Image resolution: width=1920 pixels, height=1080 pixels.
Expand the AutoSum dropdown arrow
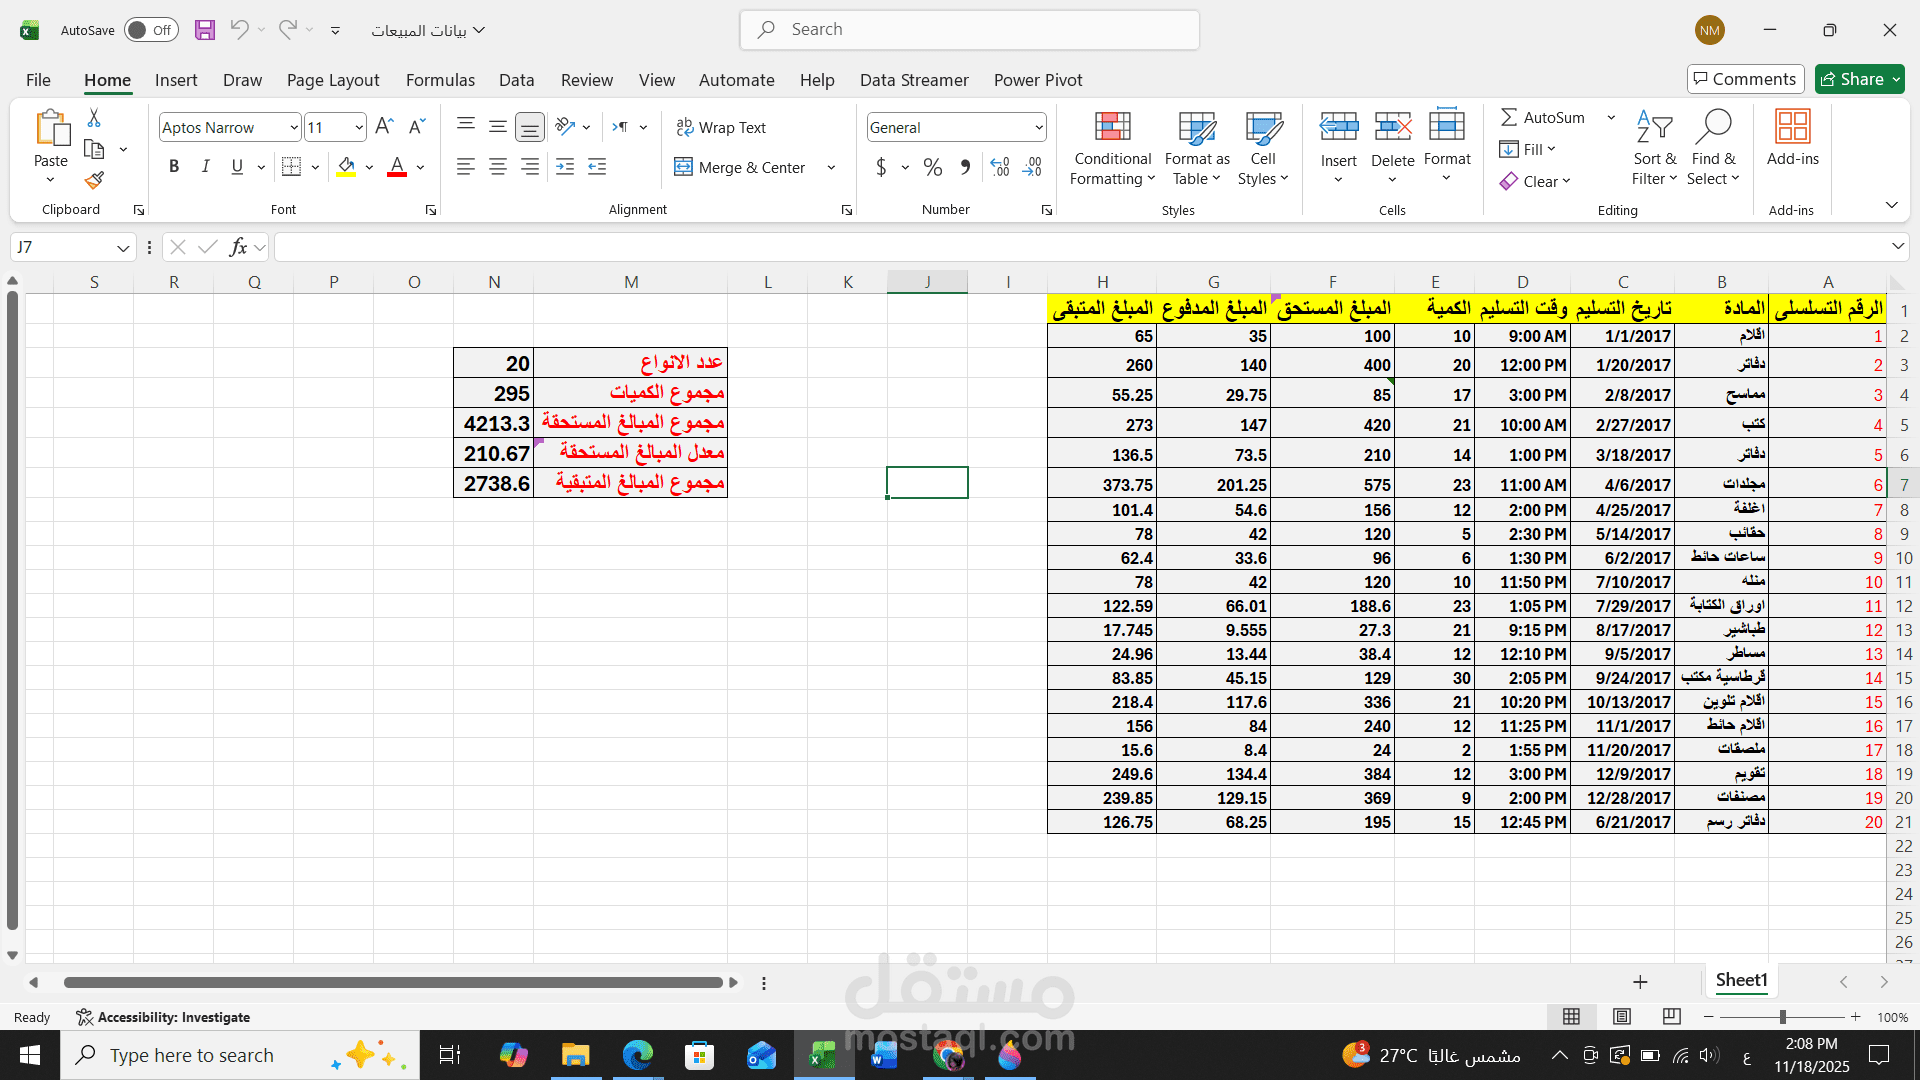coord(1611,117)
